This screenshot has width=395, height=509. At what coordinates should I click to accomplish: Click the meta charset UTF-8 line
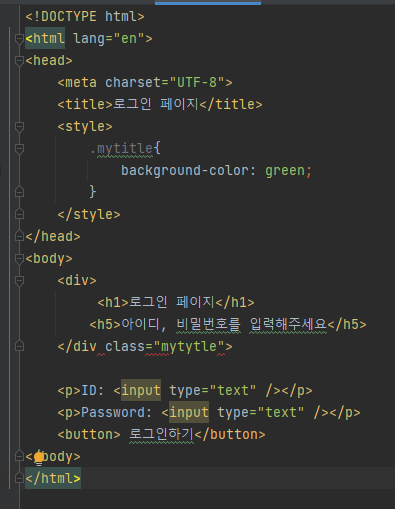tap(145, 82)
